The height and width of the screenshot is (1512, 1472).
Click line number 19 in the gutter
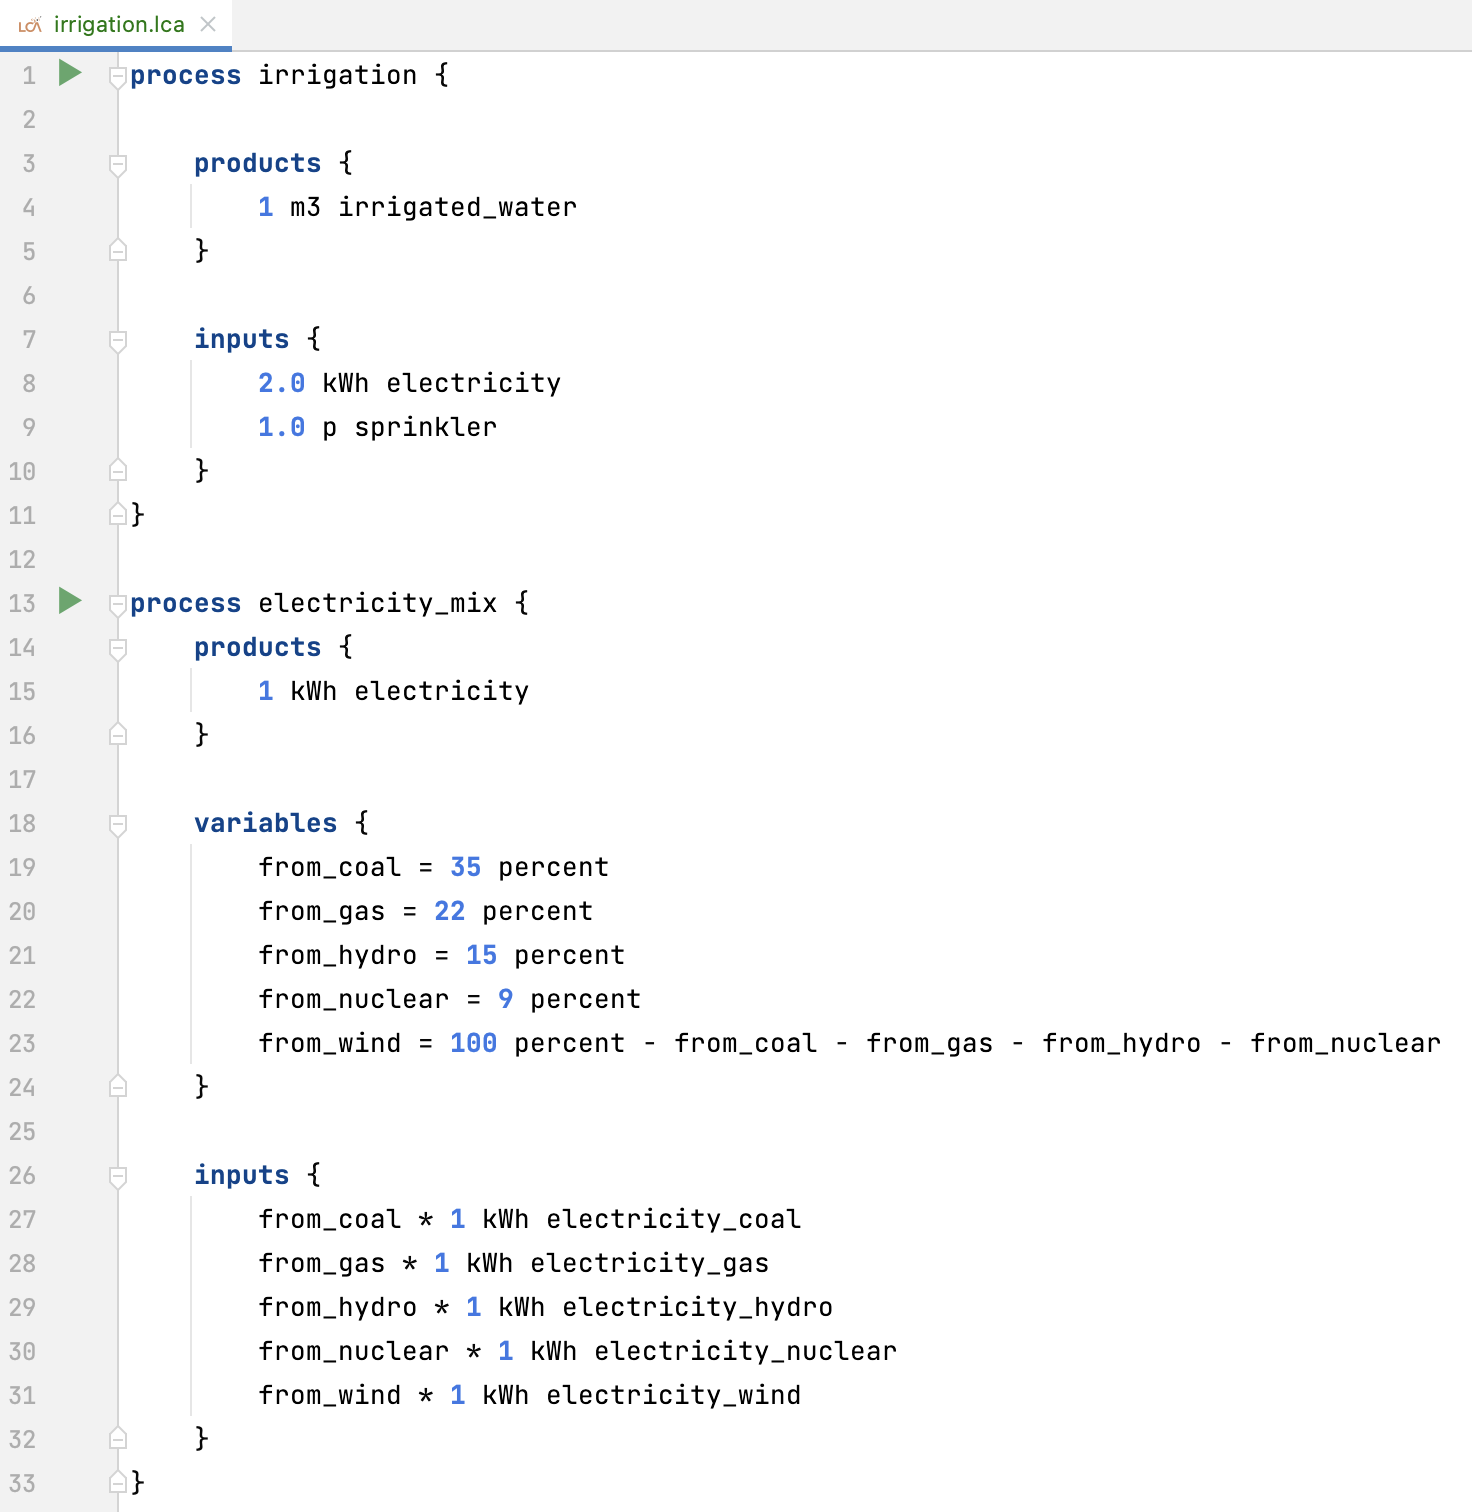pyautogui.click(x=22, y=867)
